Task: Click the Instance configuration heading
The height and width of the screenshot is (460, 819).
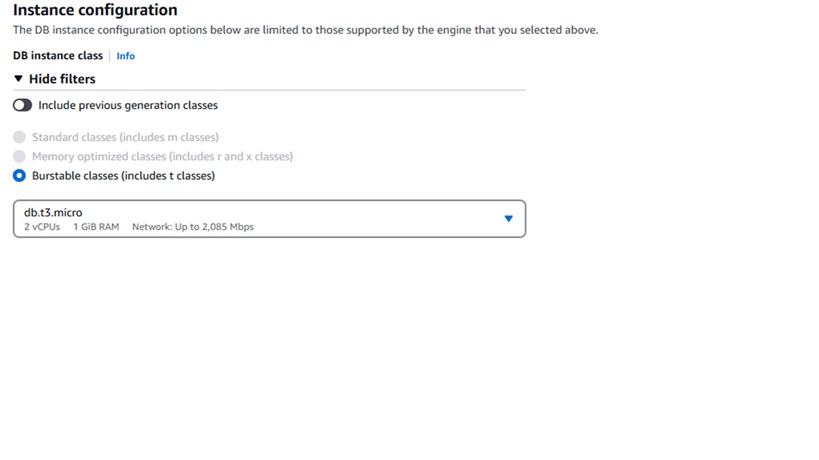Action: coord(95,10)
